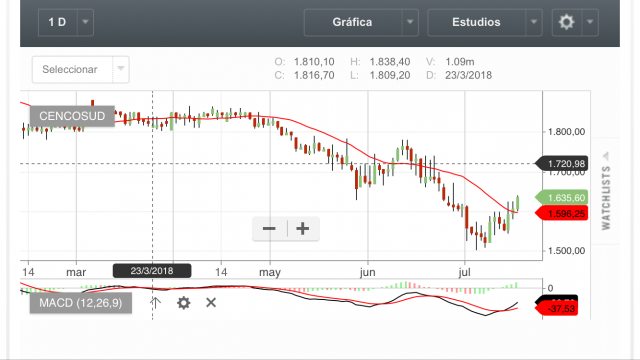Click the WATCHLISTS vertical tab
The width and height of the screenshot is (640, 360).
606,198
